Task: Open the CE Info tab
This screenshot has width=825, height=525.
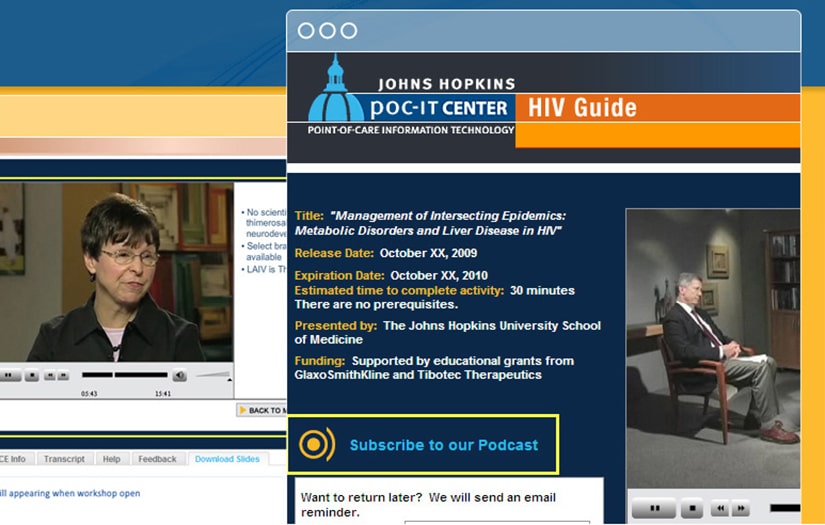Action: [14, 459]
